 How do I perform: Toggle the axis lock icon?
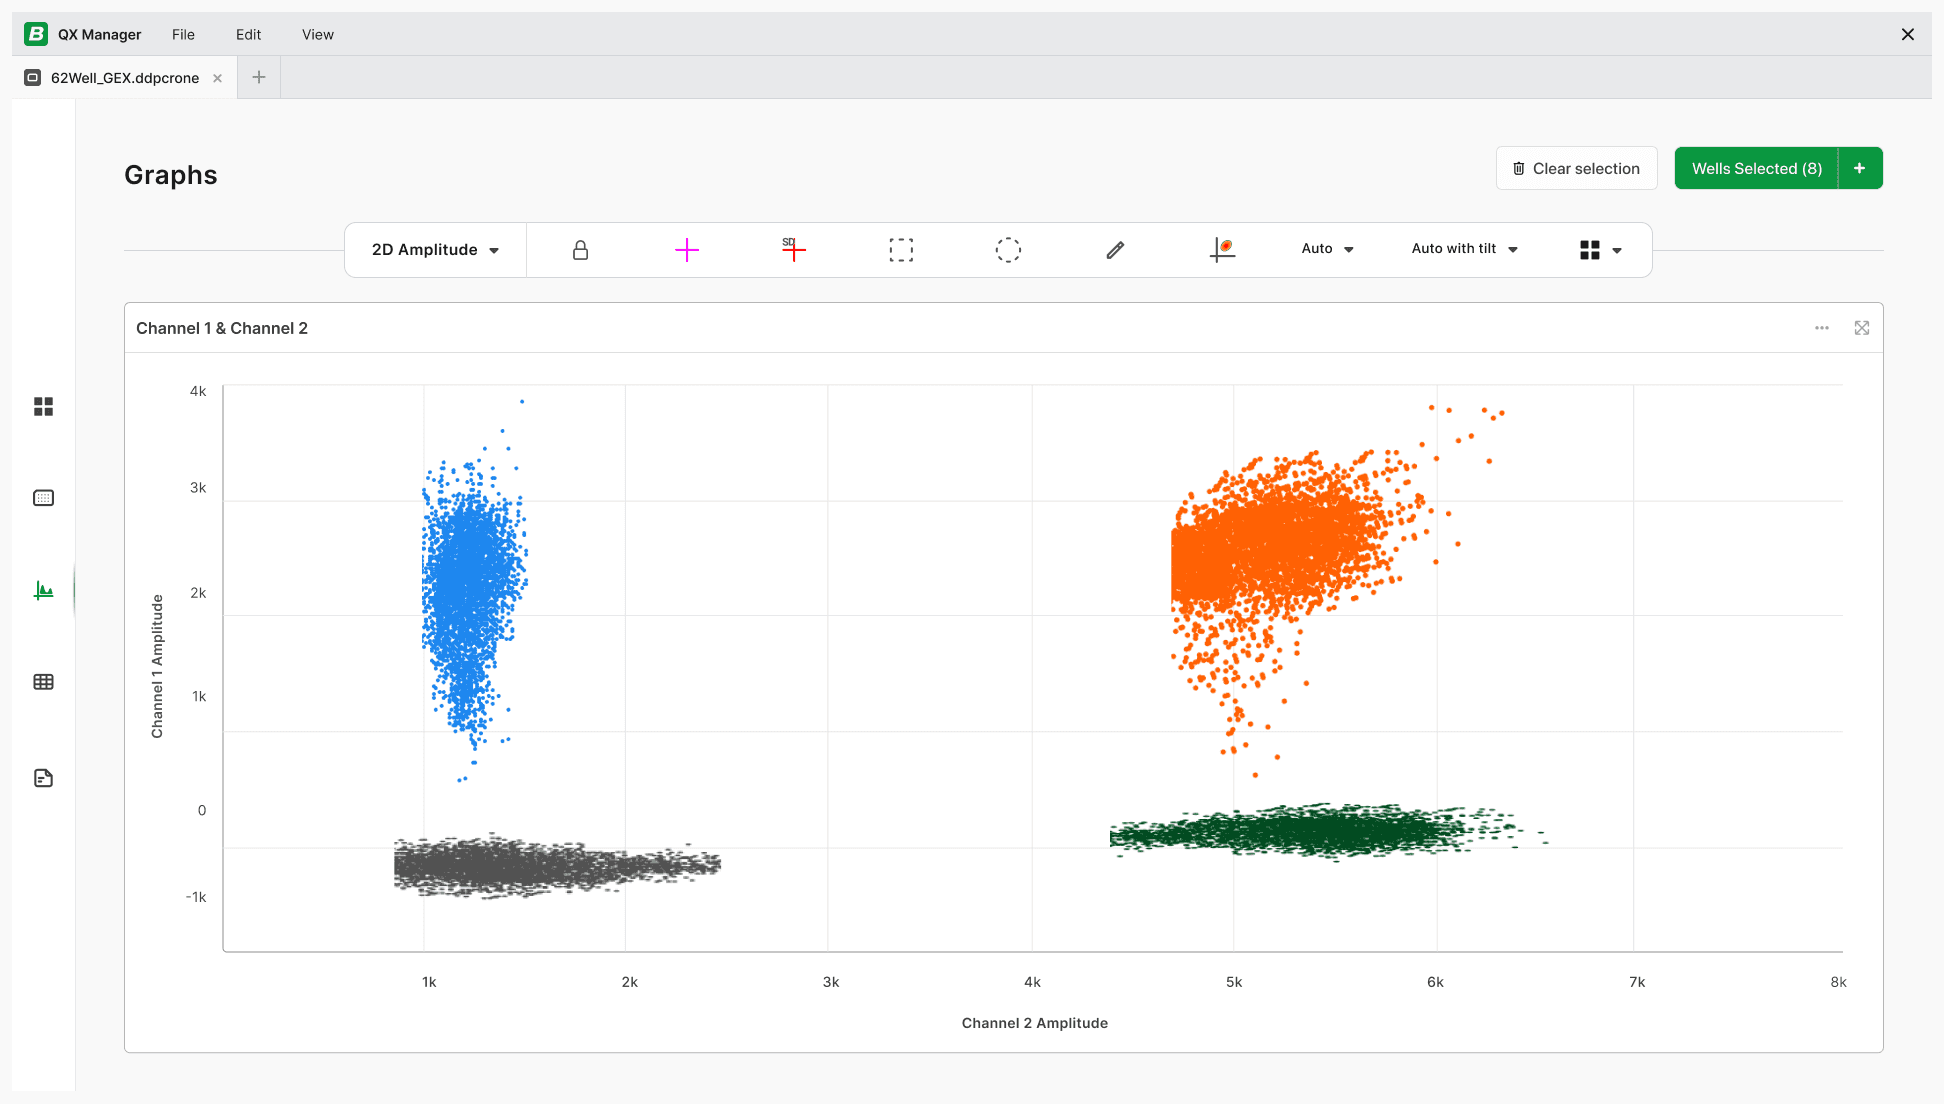580,250
